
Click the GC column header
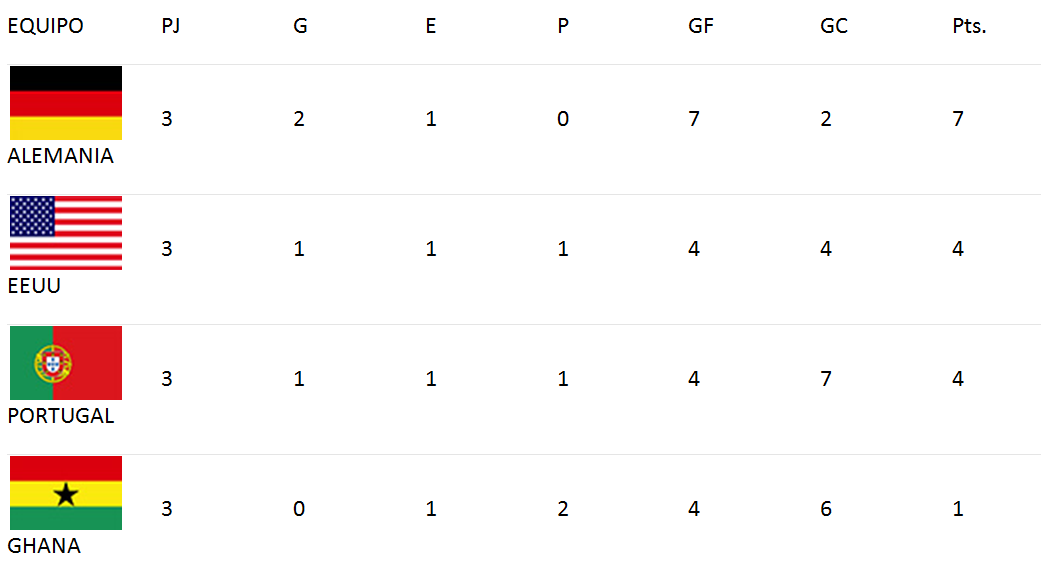point(834,26)
